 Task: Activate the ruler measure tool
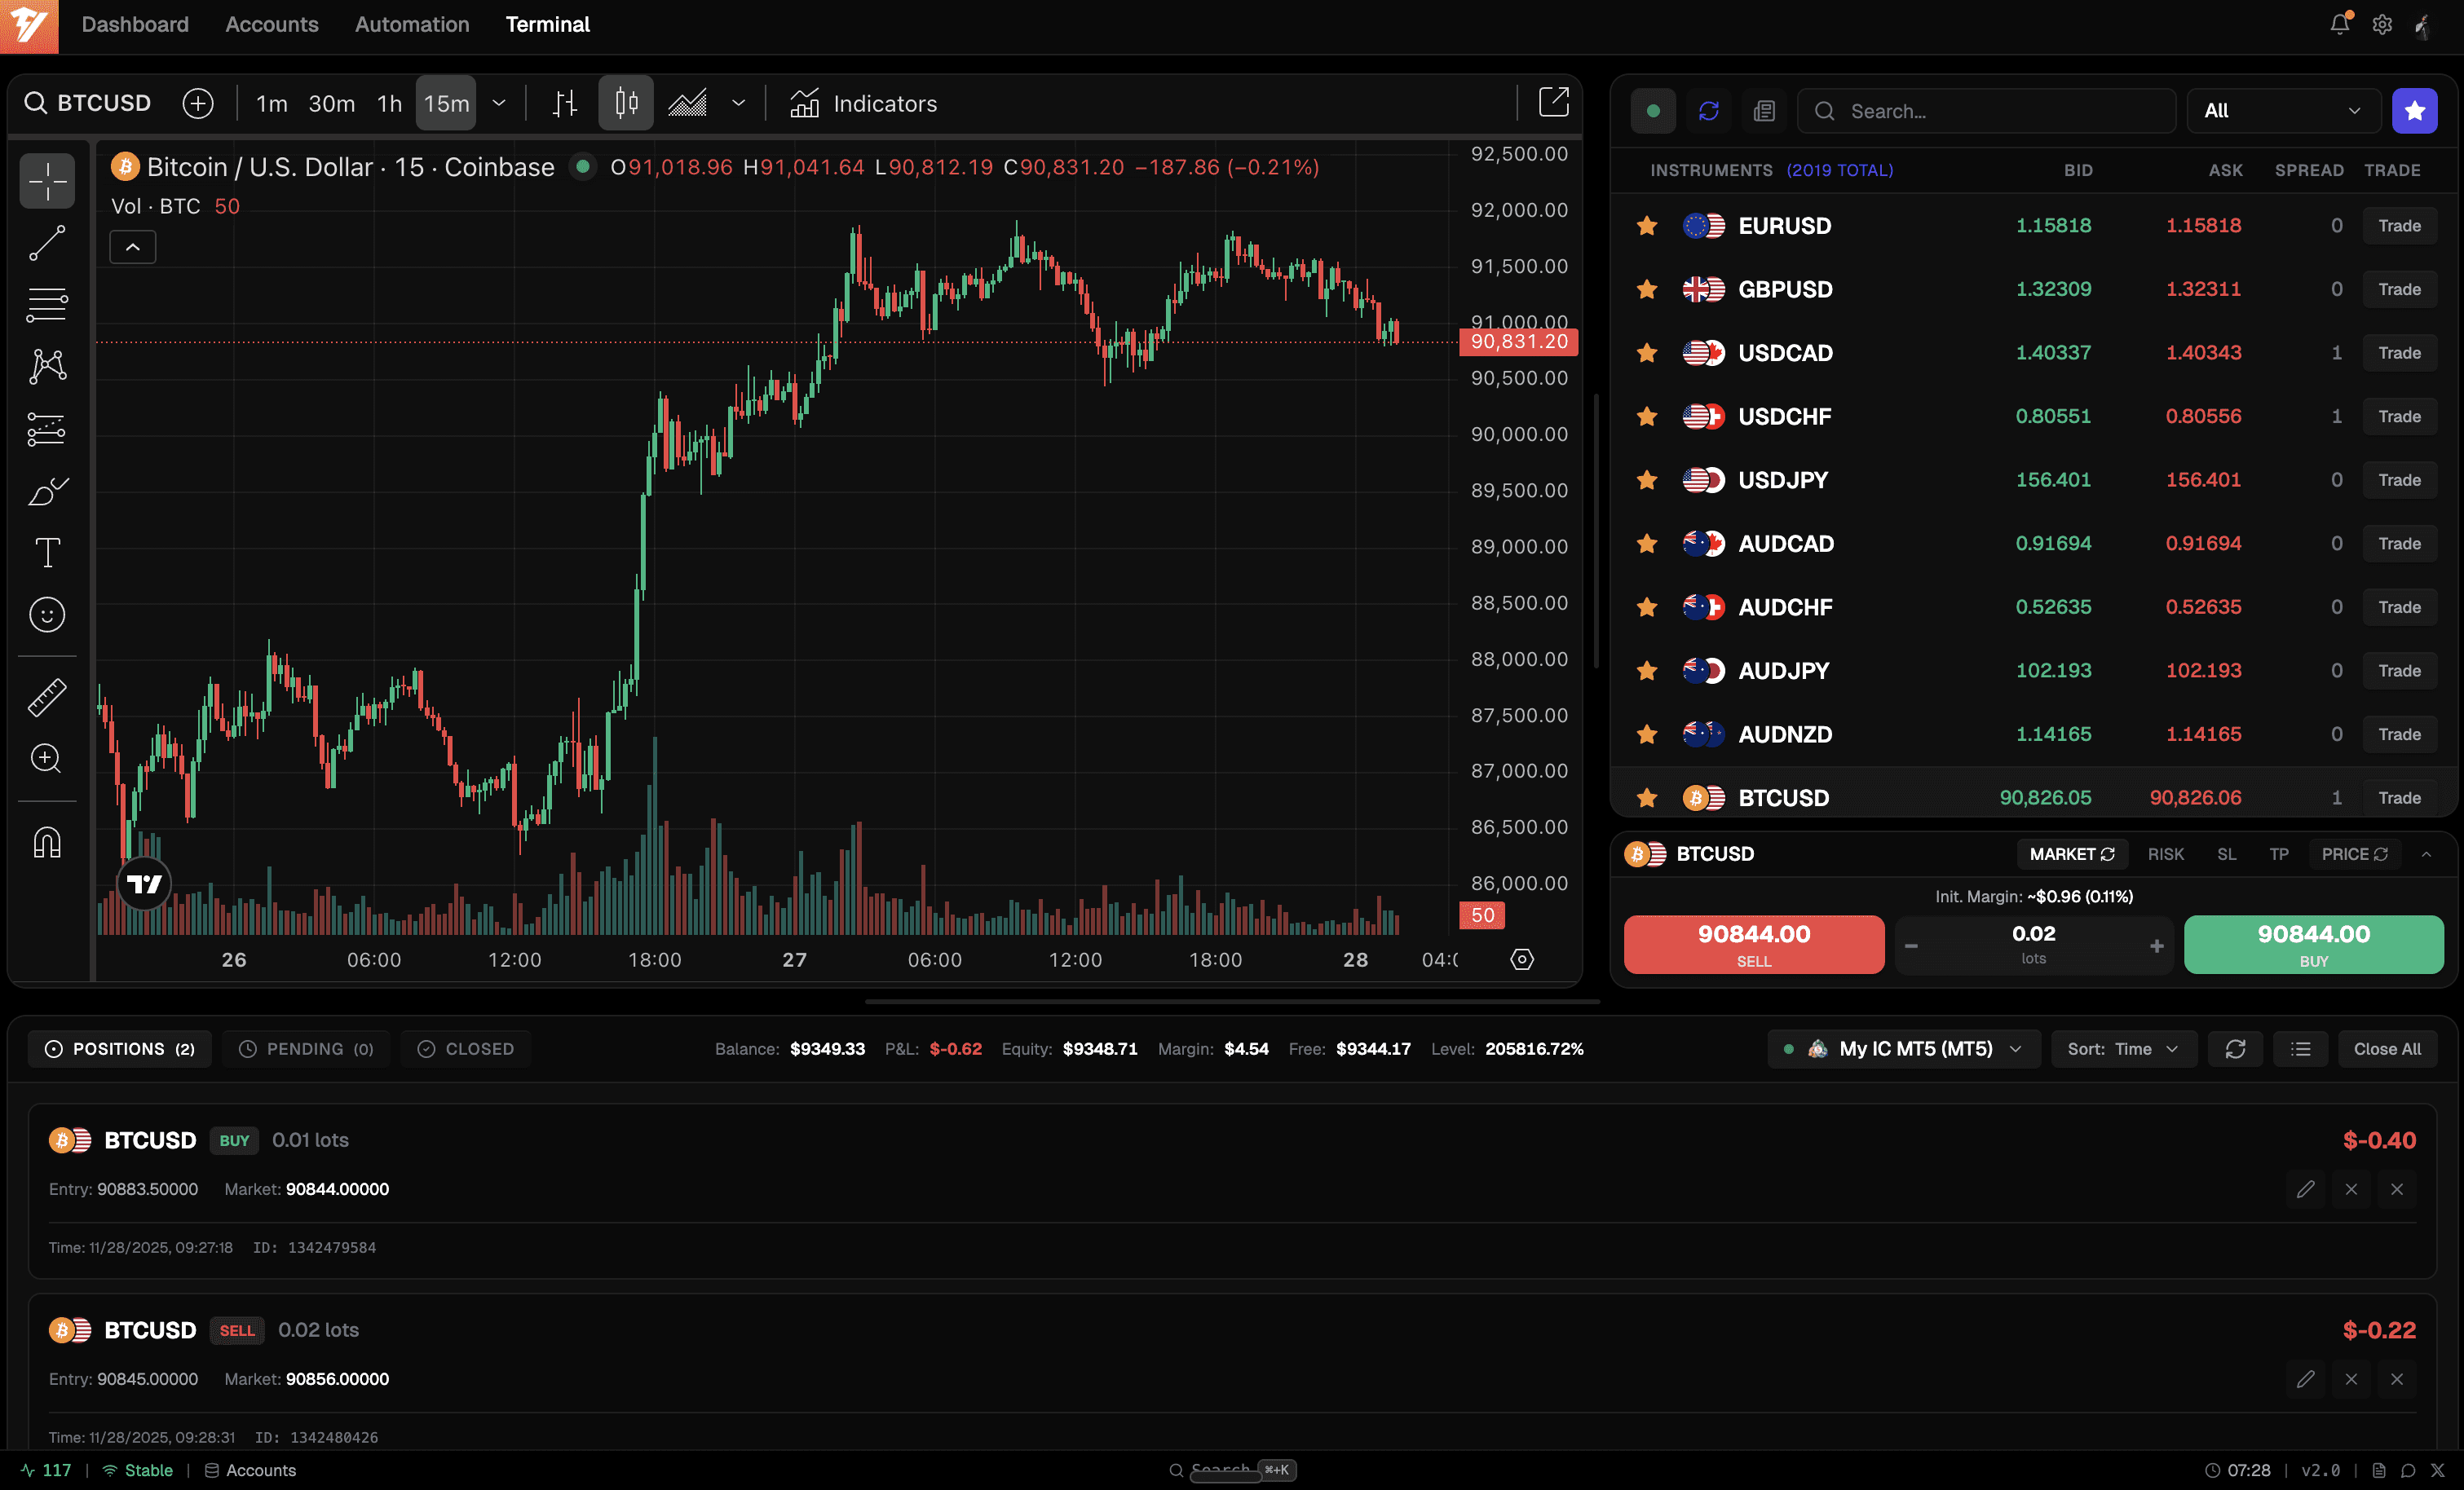pyautogui.click(x=47, y=697)
